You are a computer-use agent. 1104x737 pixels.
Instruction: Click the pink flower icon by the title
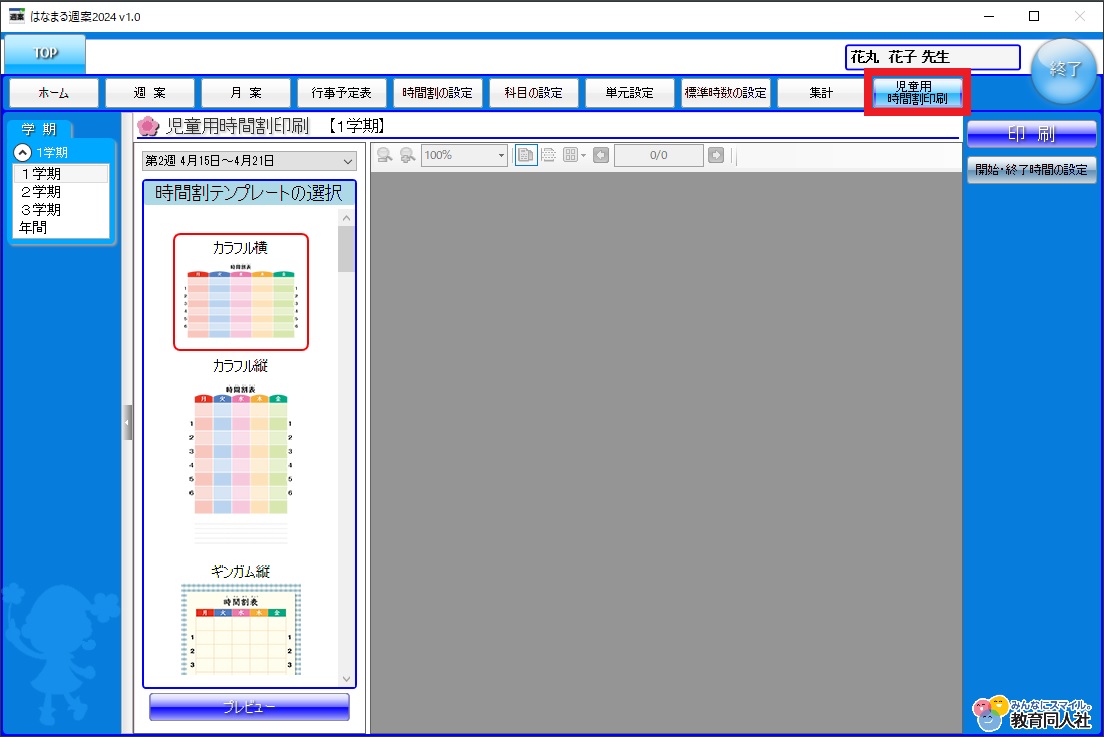coord(148,126)
